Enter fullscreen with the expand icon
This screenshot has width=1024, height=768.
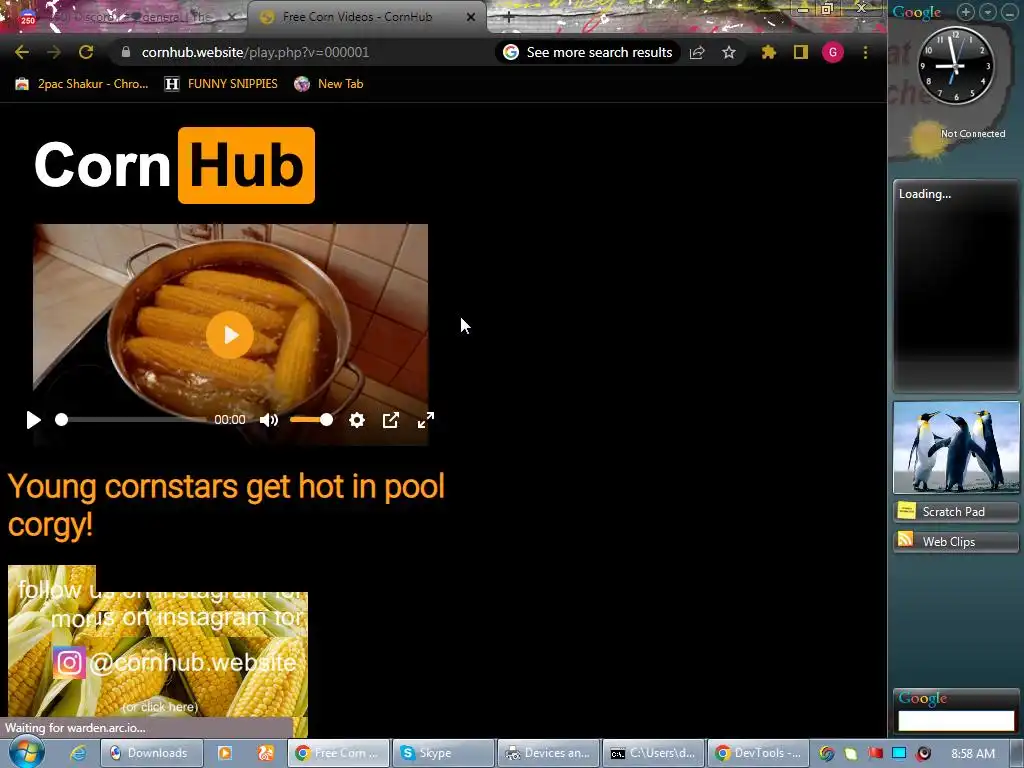click(x=426, y=420)
